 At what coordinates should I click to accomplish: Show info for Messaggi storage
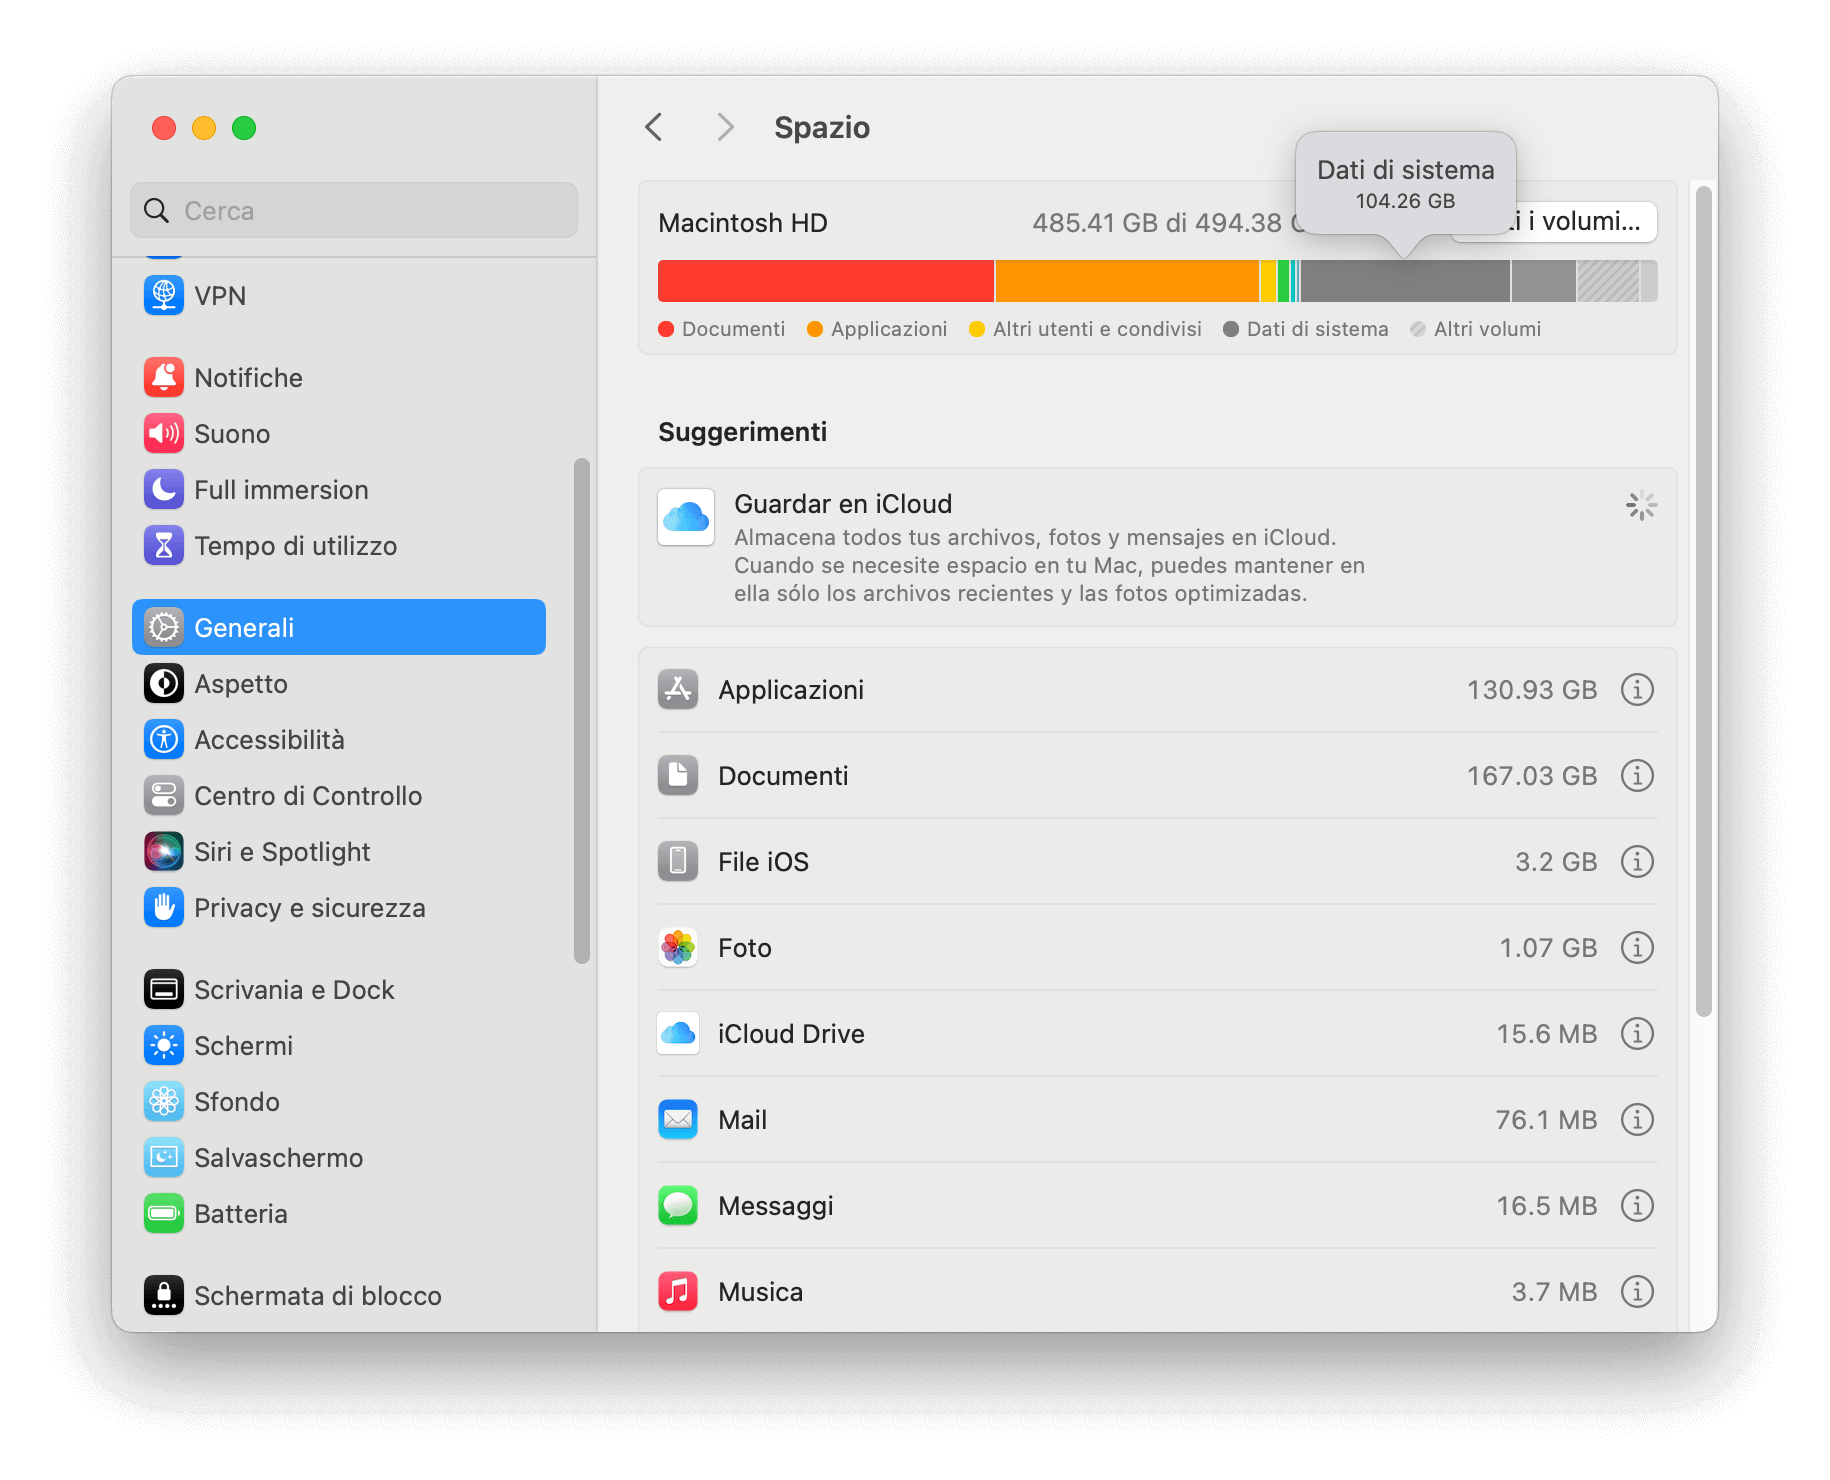coord(1637,1205)
